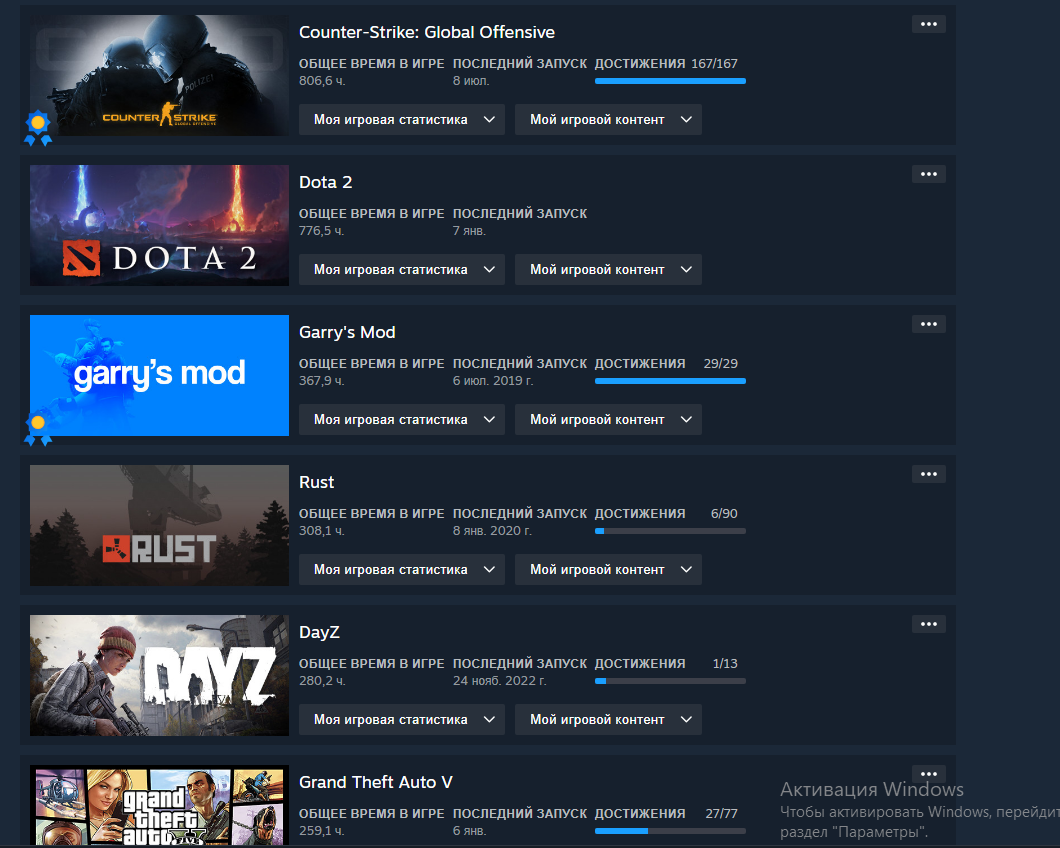Screen dimensions: 1060x848
Task: Open the Dota 2 game title link
Action: coord(325,183)
